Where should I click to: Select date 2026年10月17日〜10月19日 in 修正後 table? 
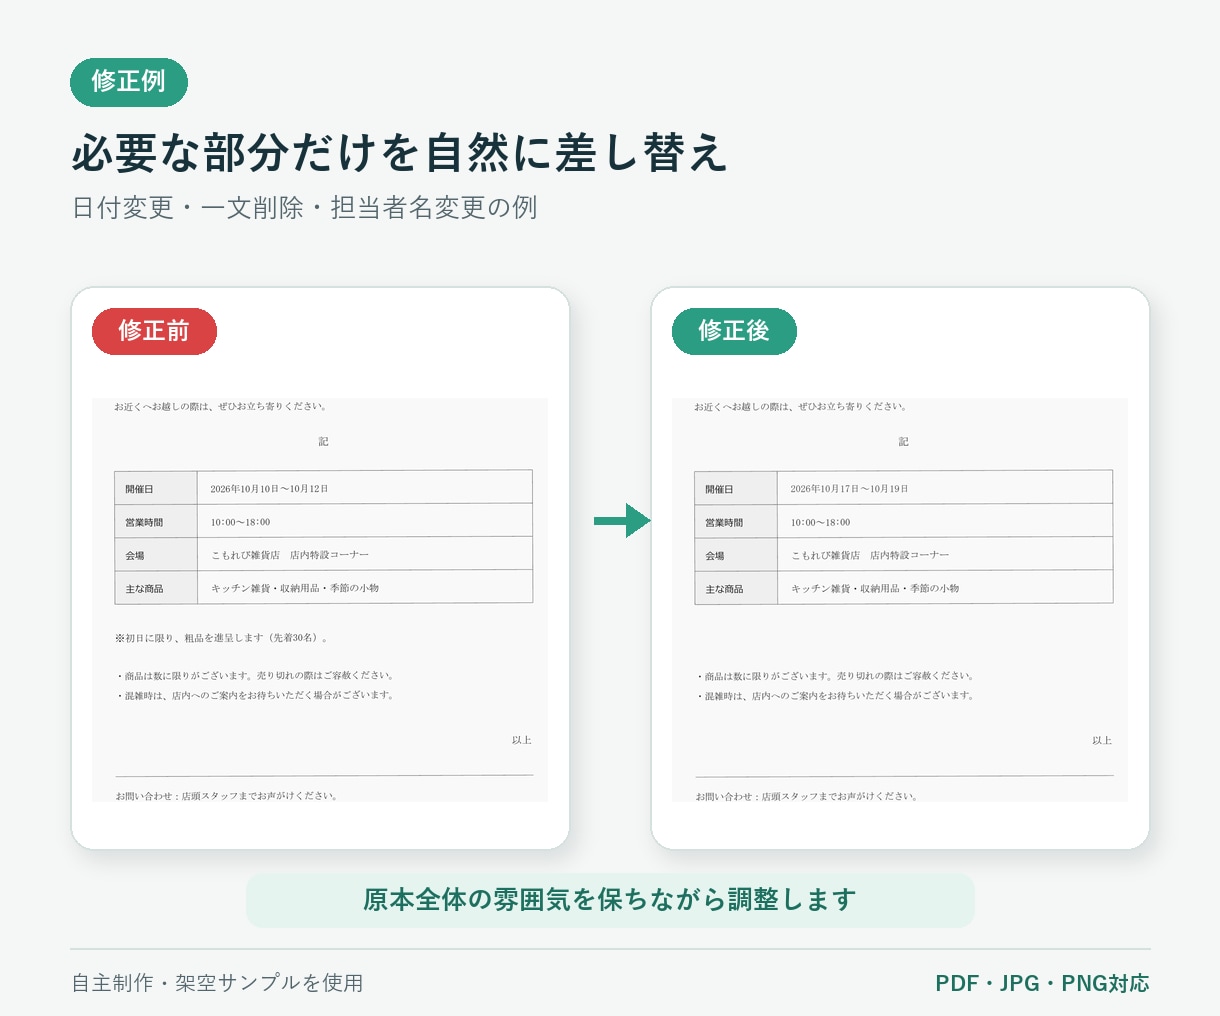(849, 489)
